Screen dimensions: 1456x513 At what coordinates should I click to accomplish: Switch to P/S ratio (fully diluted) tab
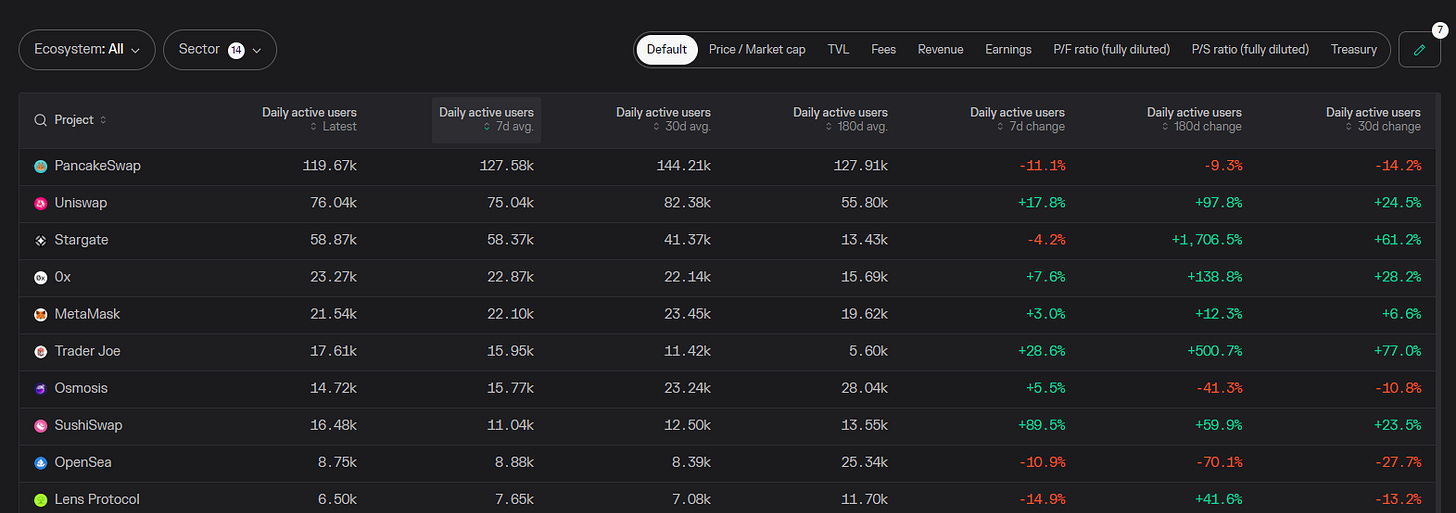1250,49
